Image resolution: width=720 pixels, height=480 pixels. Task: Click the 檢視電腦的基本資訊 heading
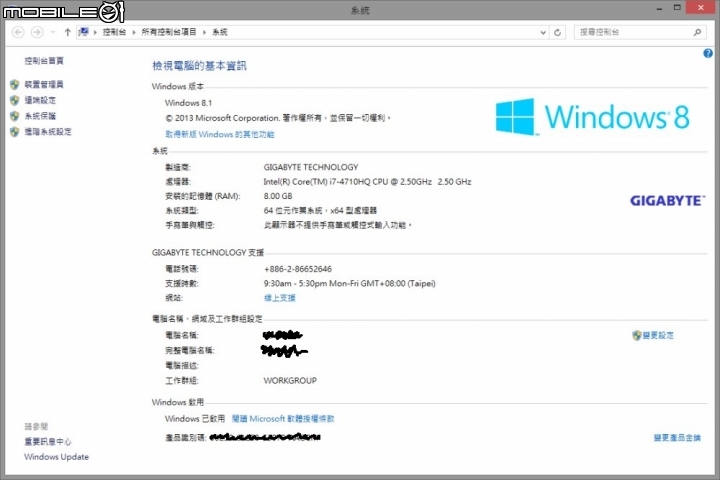(199, 66)
